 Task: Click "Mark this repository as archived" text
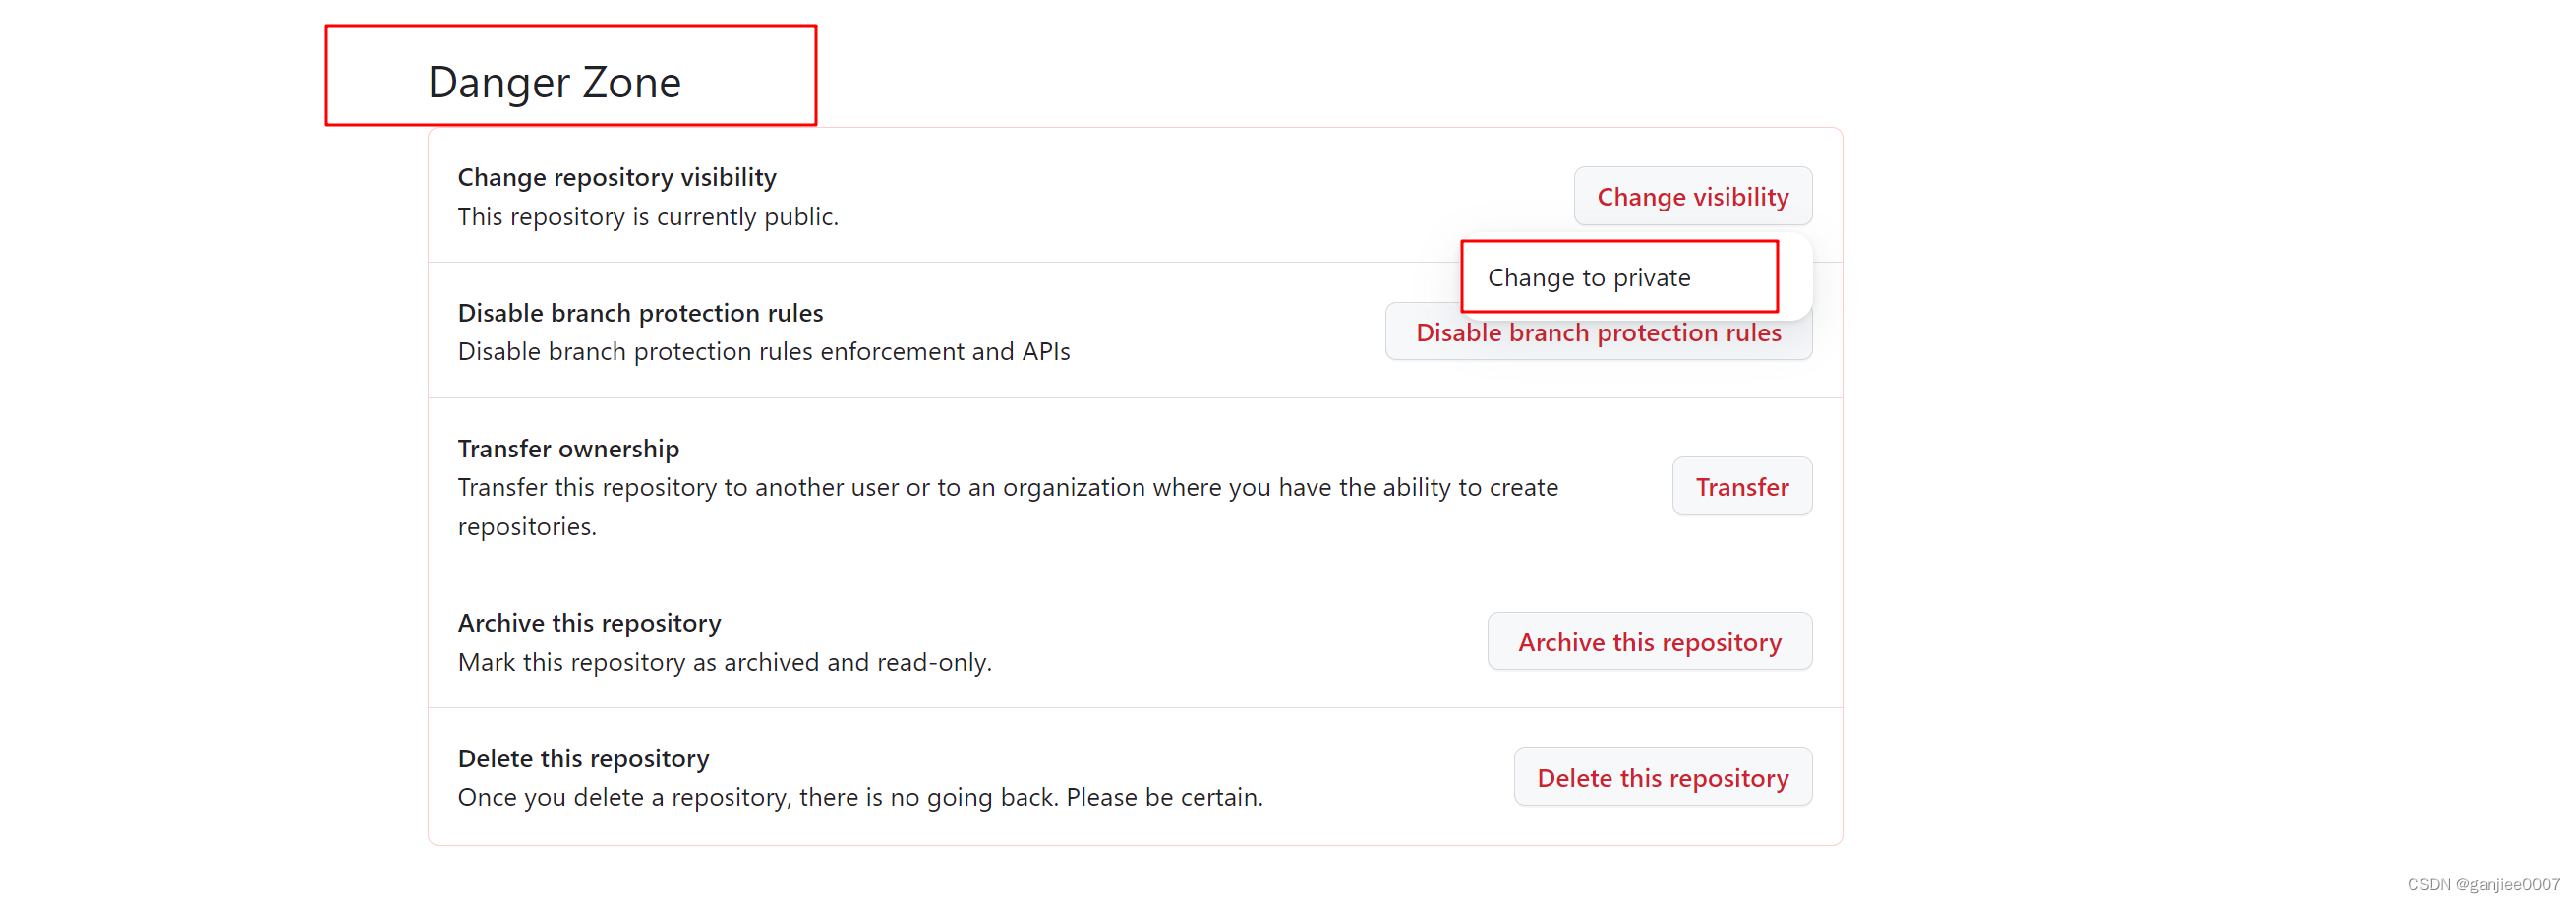(x=724, y=661)
